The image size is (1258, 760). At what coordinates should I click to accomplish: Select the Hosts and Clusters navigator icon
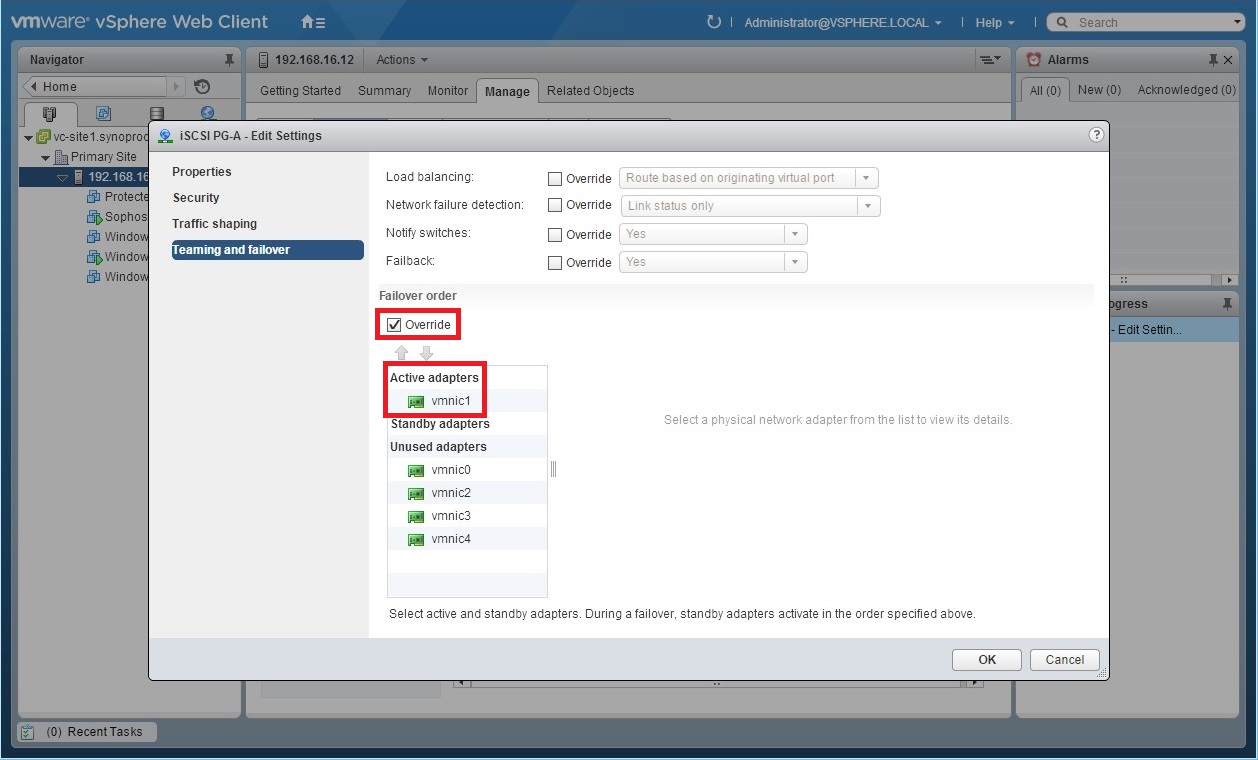pyautogui.click(x=48, y=113)
